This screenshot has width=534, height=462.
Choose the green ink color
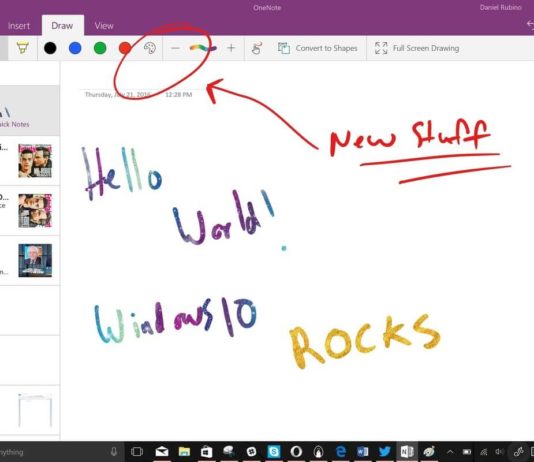click(x=100, y=48)
